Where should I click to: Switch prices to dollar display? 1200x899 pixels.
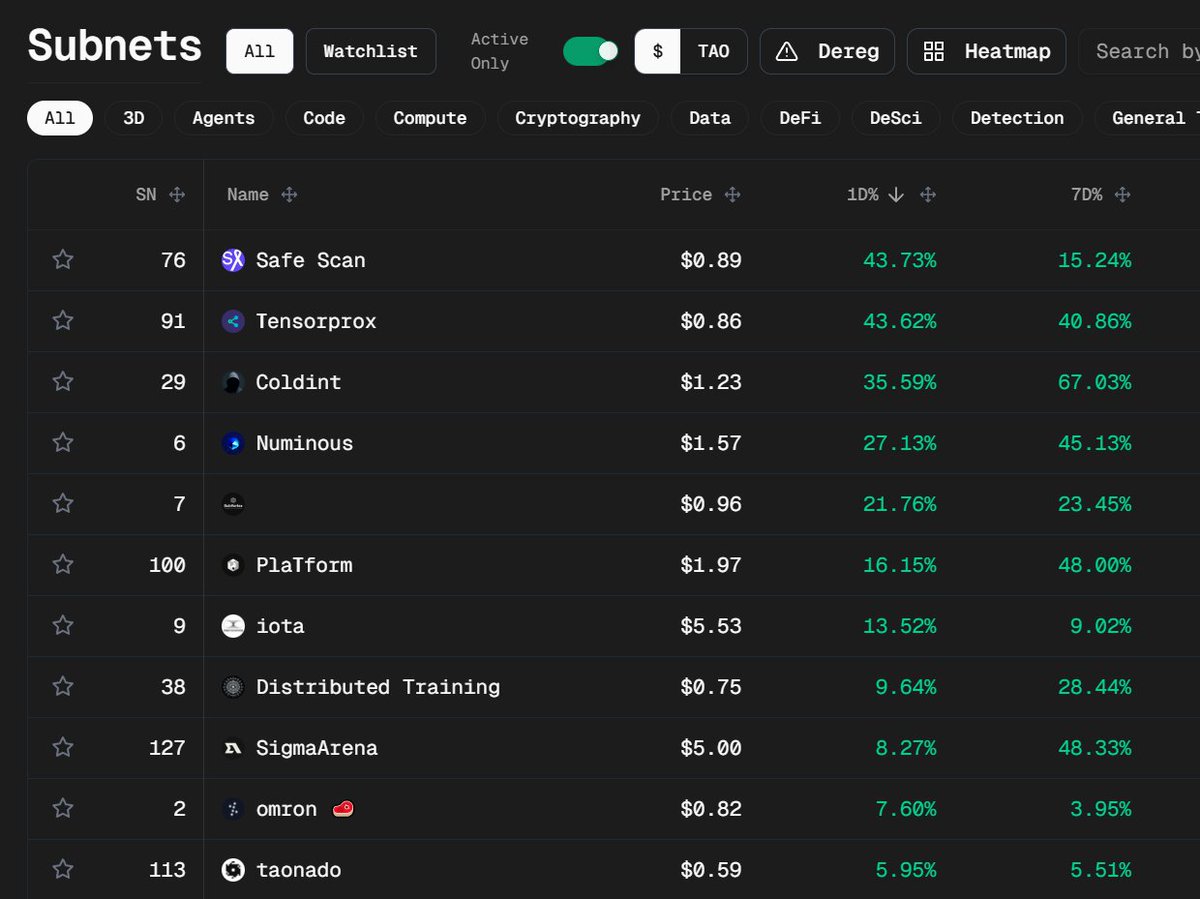point(658,51)
